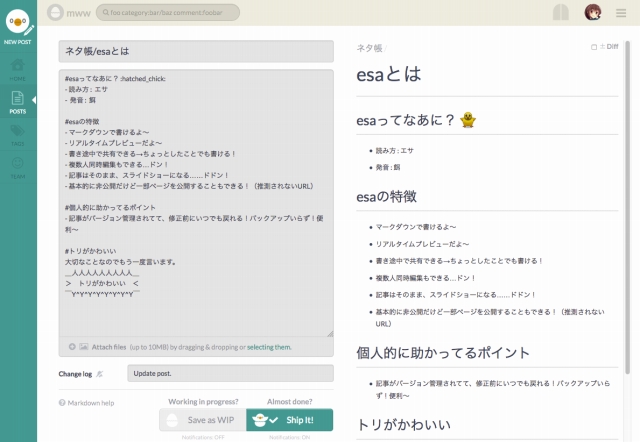Viewport: 640px width, 442px height.
Task: Click Ship It! button
Action: point(289,420)
